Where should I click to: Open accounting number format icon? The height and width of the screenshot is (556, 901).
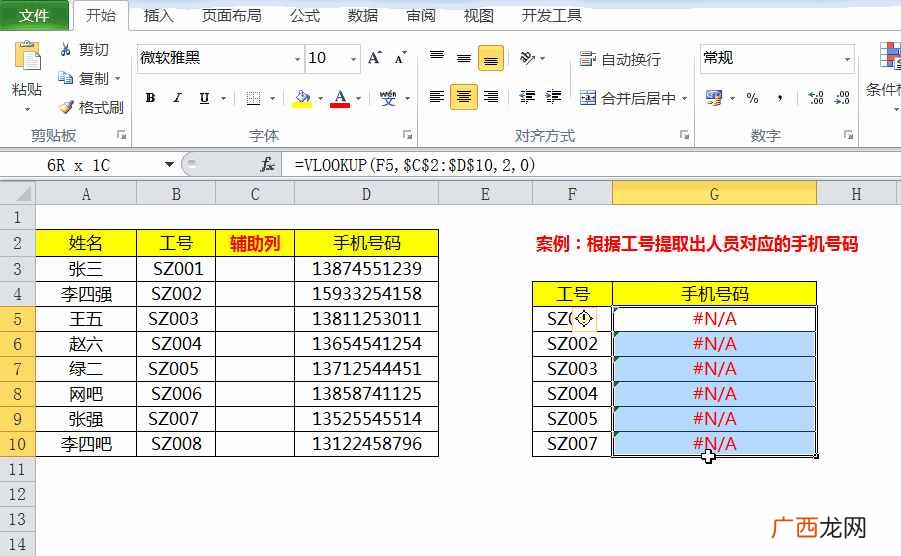714,98
